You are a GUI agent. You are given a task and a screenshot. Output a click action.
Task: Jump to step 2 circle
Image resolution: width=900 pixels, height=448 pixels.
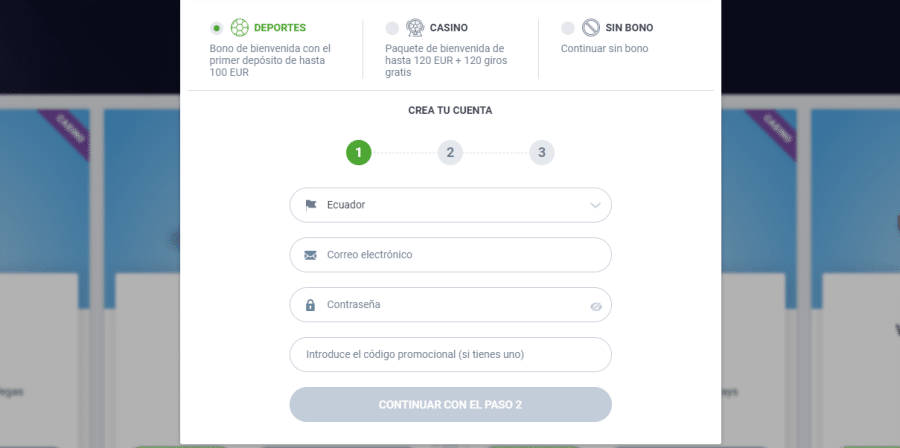coord(450,153)
